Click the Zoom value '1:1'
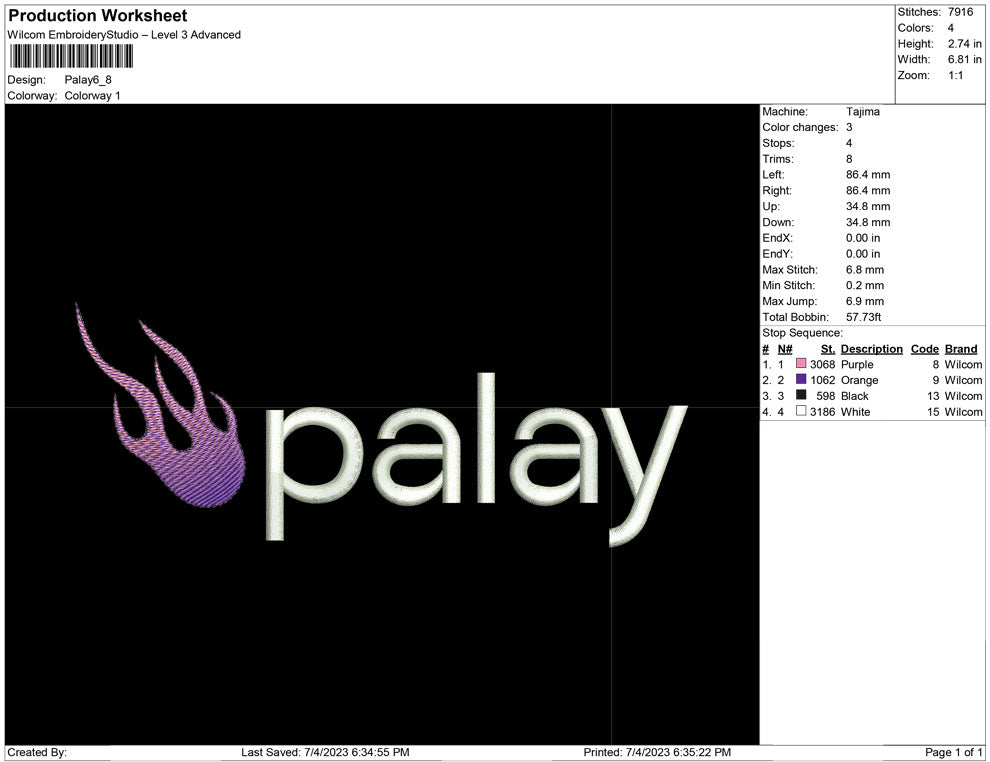990x762 pixels. [x=955, y=75]
